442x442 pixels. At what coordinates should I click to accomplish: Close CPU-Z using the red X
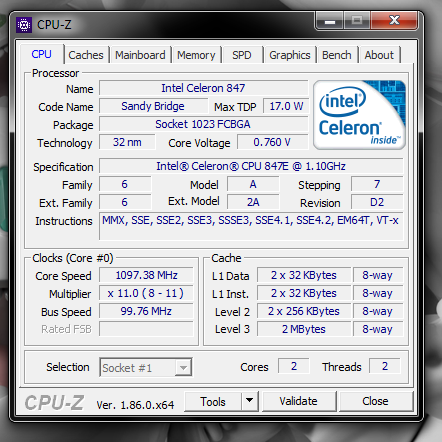(x=394, y=21)
